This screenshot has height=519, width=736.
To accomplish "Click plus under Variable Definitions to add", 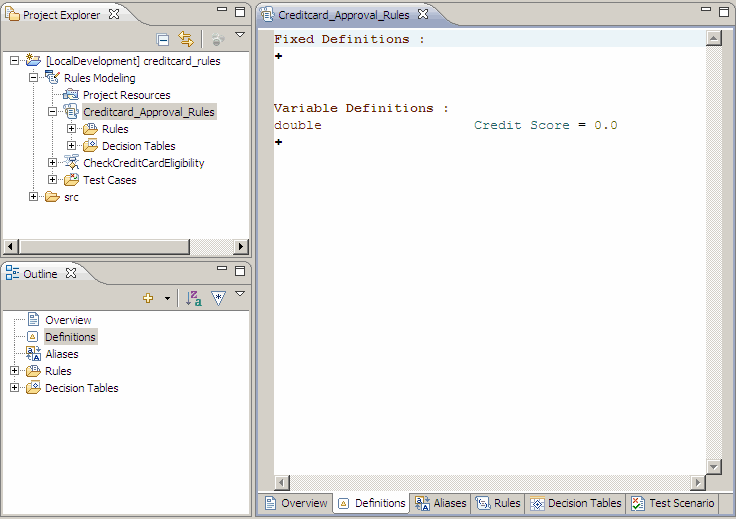I will tap(278, 142).
